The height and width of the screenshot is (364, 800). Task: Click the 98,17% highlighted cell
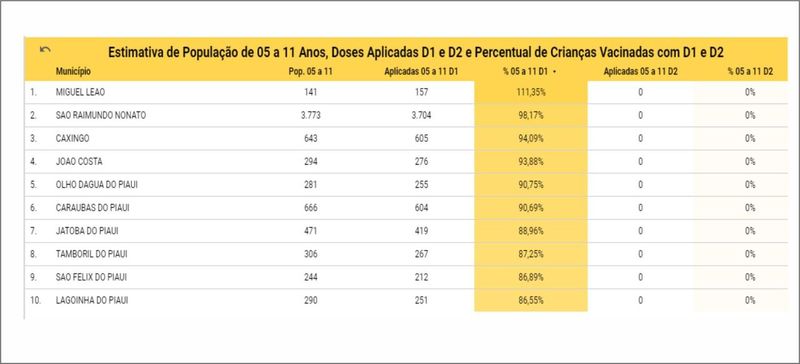coord(531,115)
